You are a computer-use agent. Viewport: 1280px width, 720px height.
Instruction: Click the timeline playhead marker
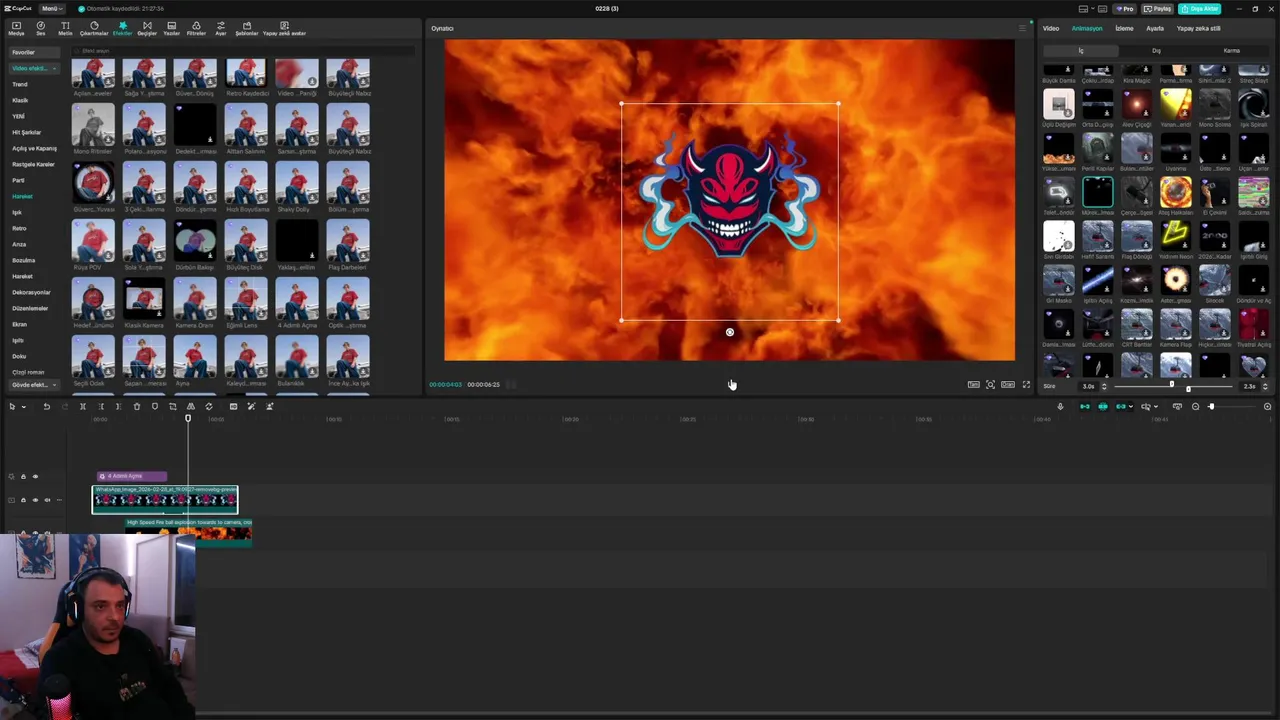pyautogui.click(x=188, y=419)
